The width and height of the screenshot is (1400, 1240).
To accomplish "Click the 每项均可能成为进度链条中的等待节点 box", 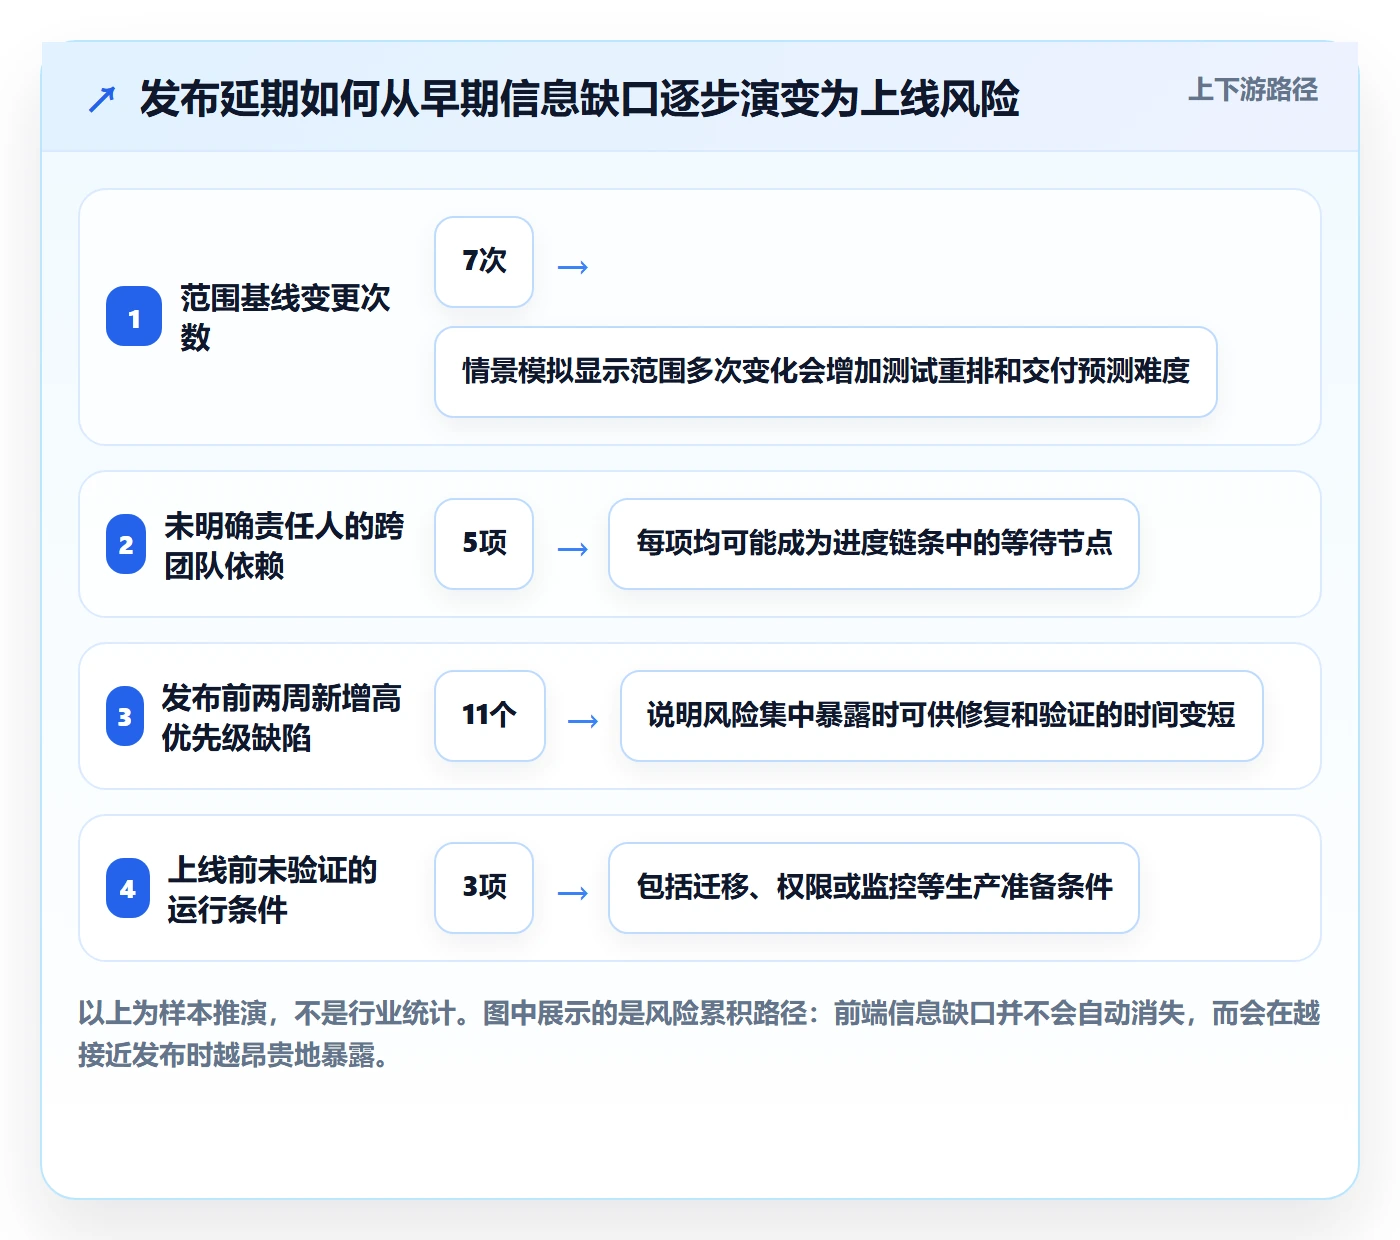I will [x=874, y=544].
